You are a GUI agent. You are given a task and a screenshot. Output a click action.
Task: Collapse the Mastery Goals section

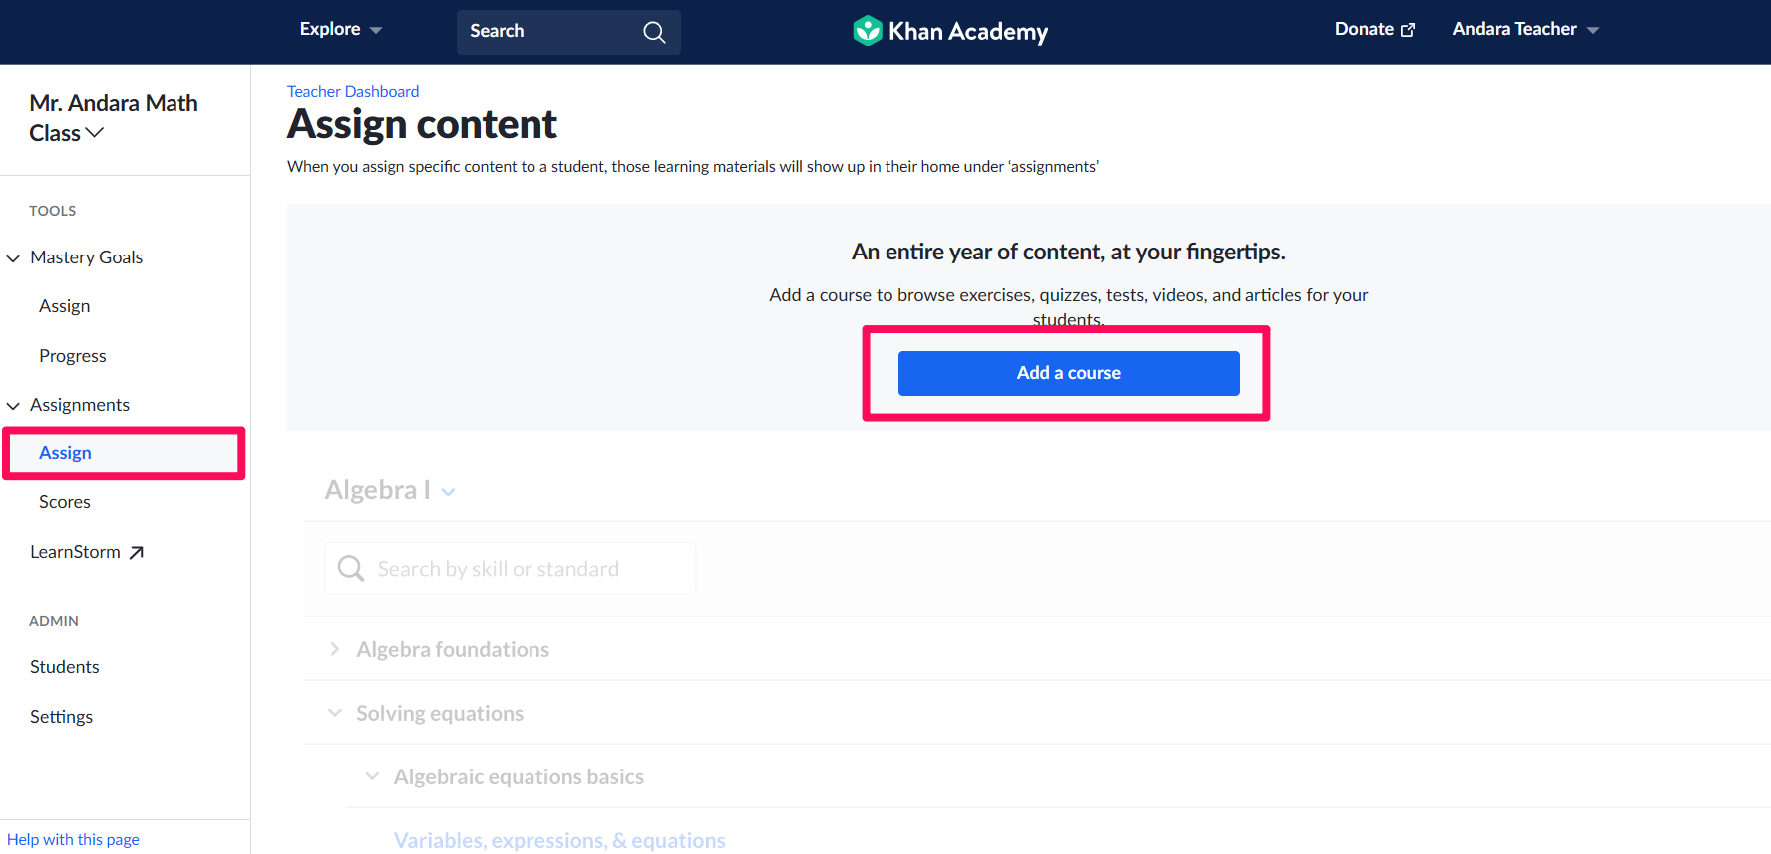pyautogui.click(x=13, y=258)
